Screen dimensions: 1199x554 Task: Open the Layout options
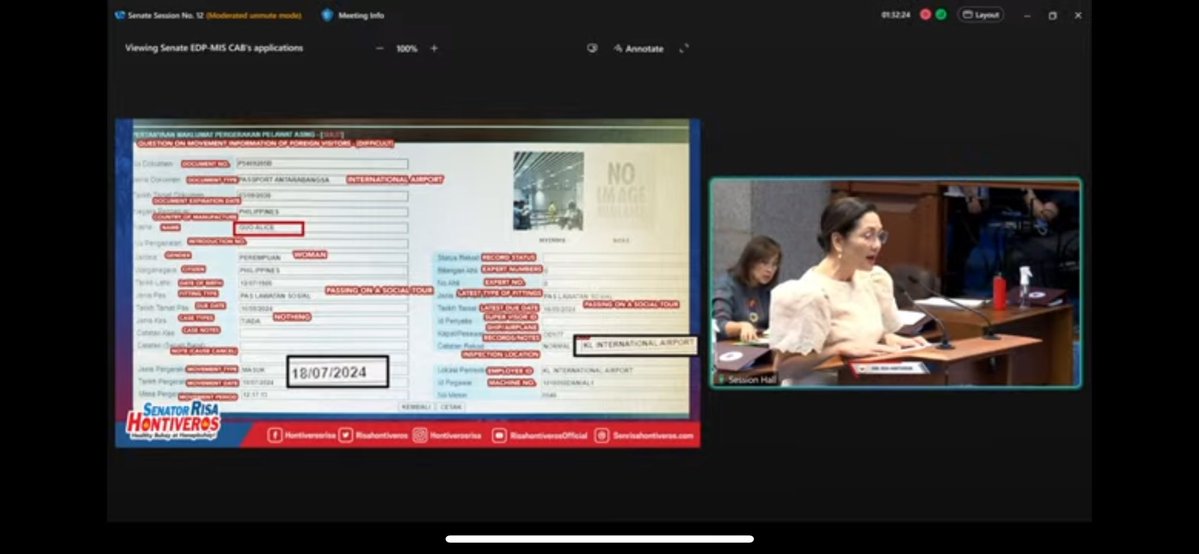pyautogui.click(x=980, y=15)
